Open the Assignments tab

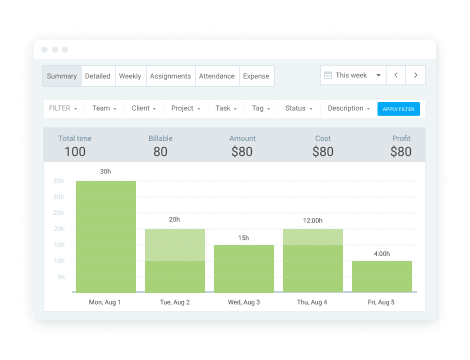[170, 76]
